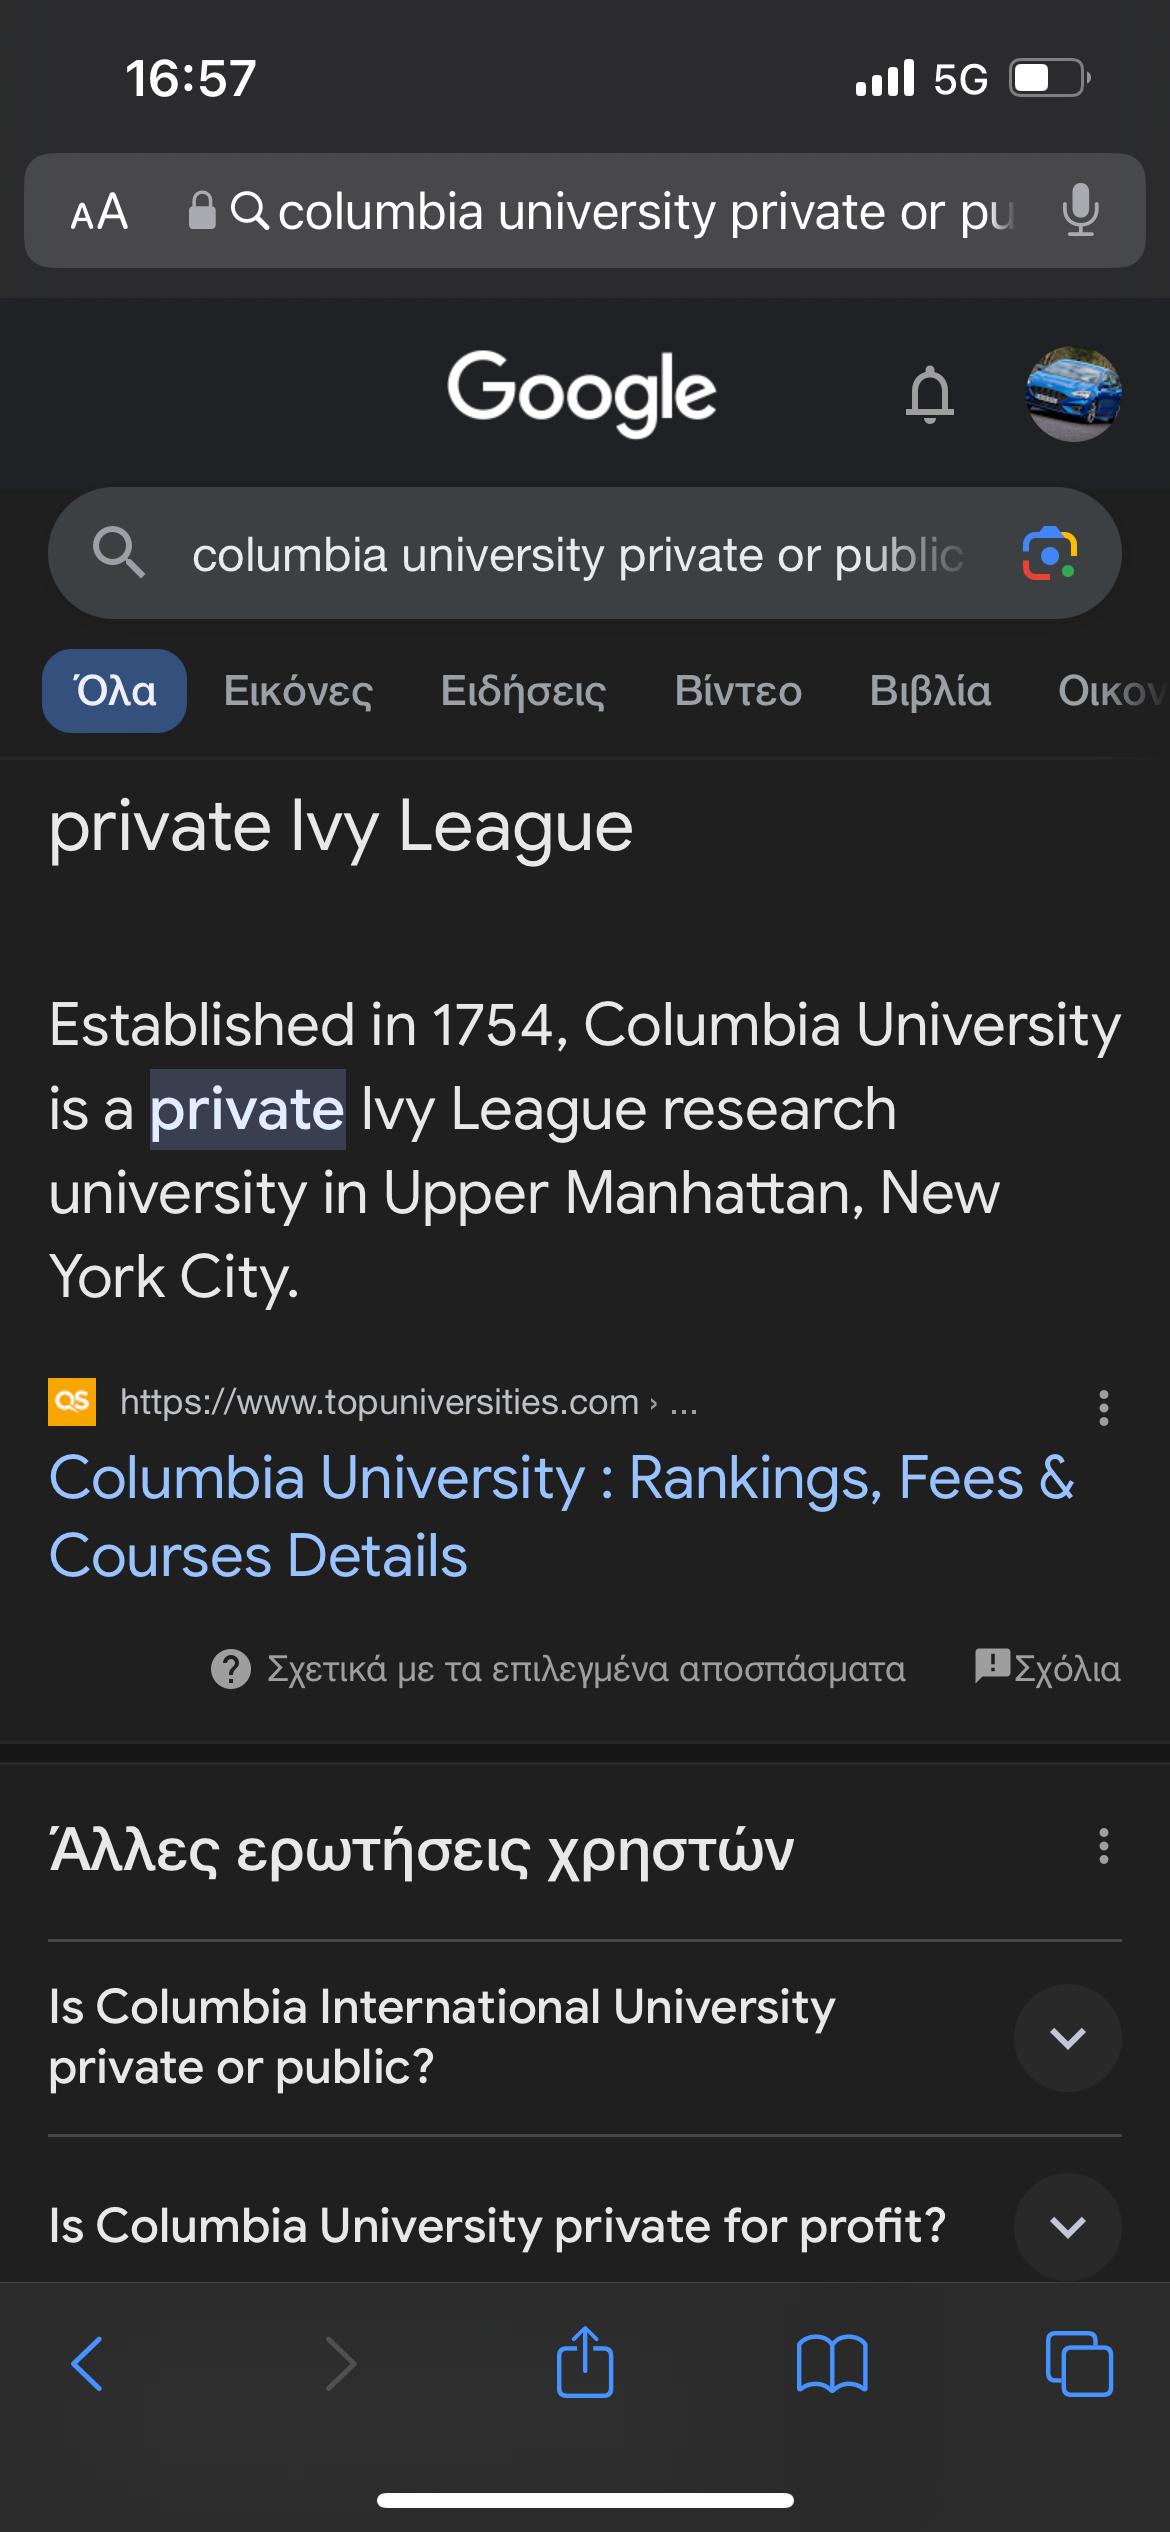
Task: Expand "Is Columbia International University private or public?"
Action: point(1067,2037)
